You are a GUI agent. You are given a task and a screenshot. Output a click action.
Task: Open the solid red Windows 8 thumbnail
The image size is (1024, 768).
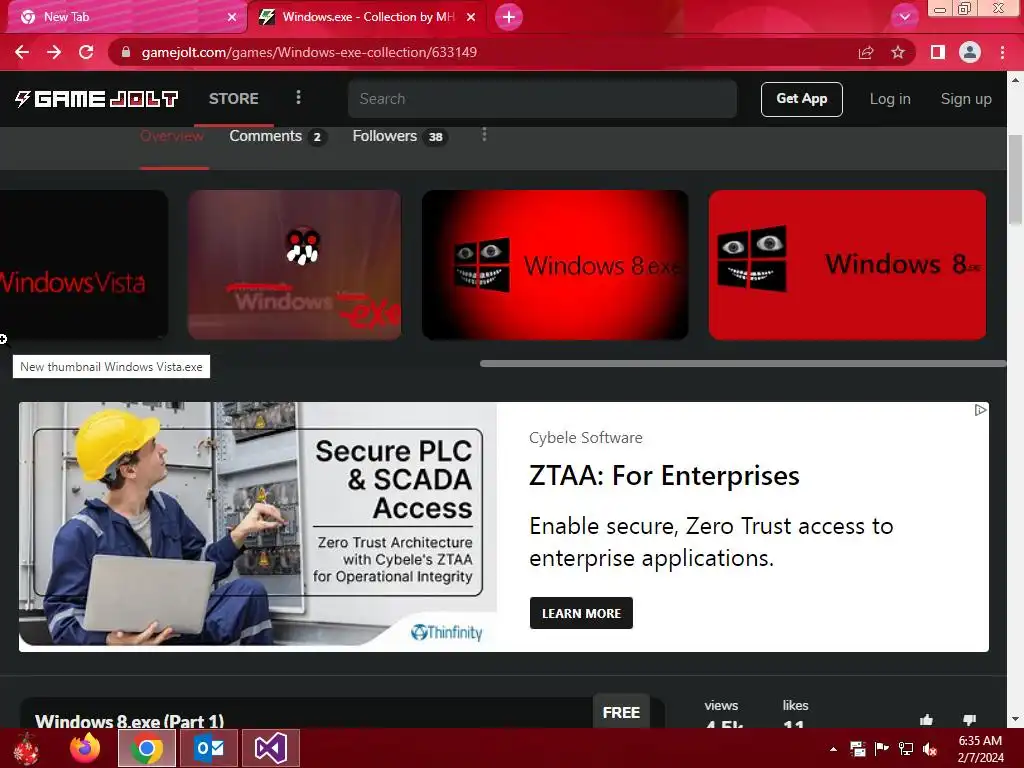pyautogui.click(x=847, y=264)
